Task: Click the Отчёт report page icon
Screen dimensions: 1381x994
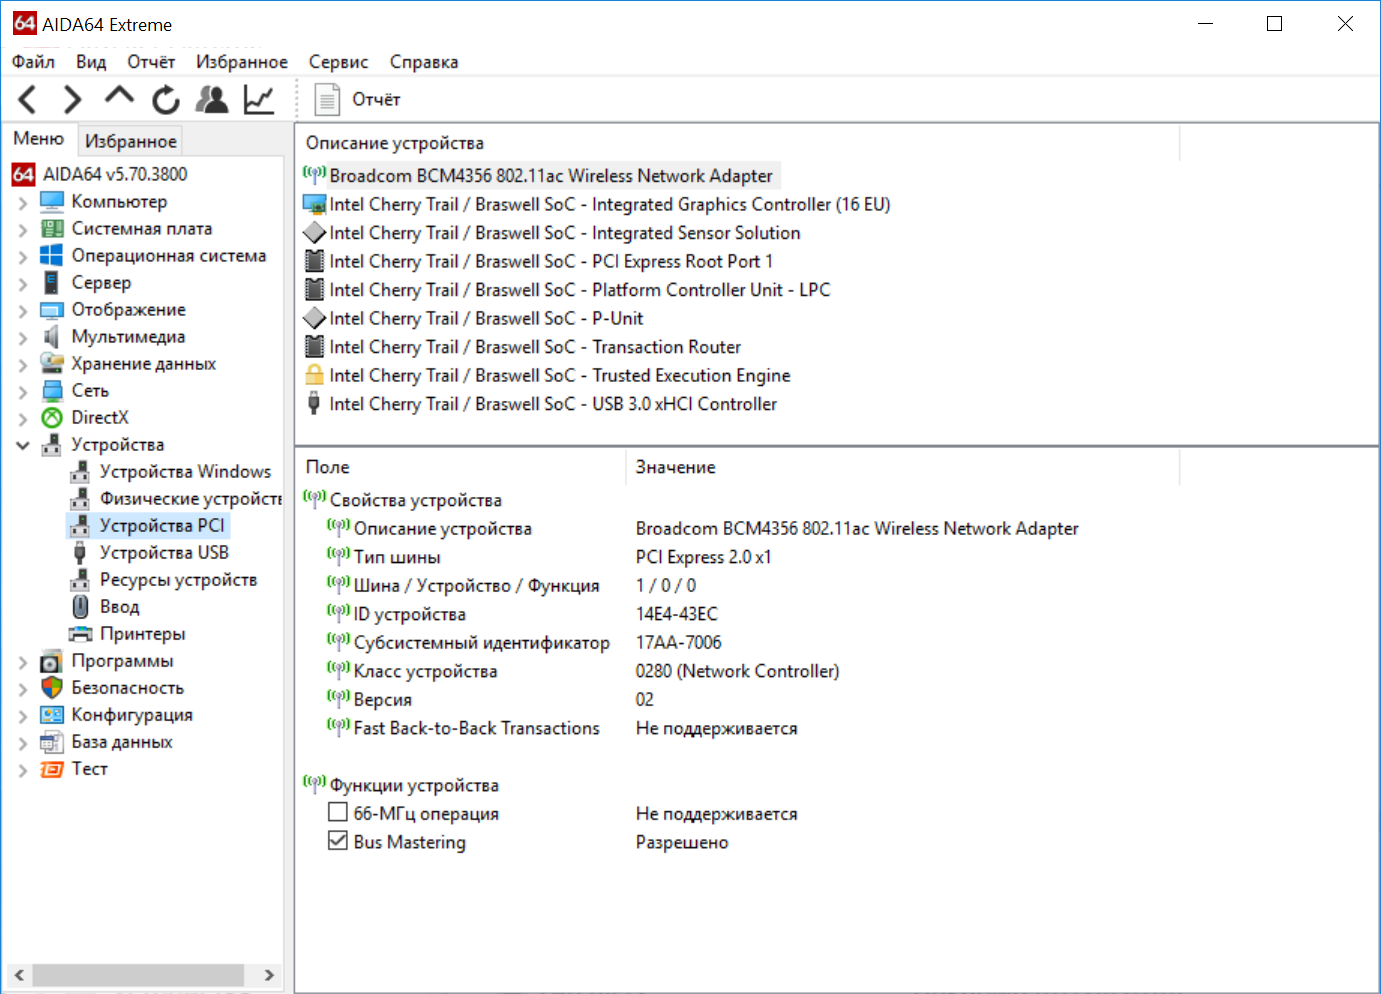Action: (327, 99)
